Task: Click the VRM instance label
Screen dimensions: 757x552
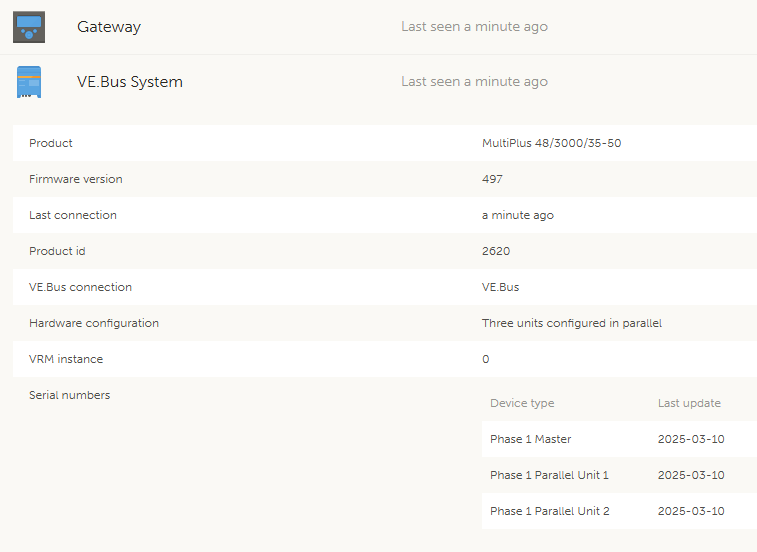Action: (x=66, y=359)
